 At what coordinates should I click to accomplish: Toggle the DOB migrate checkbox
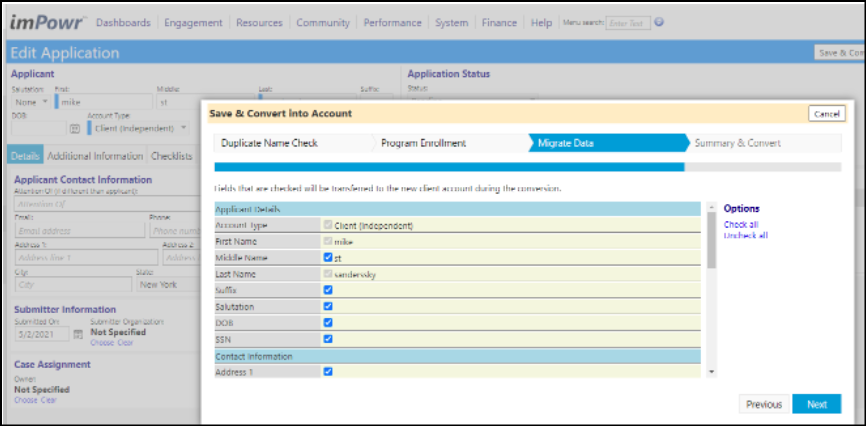(x=328, y=322)
